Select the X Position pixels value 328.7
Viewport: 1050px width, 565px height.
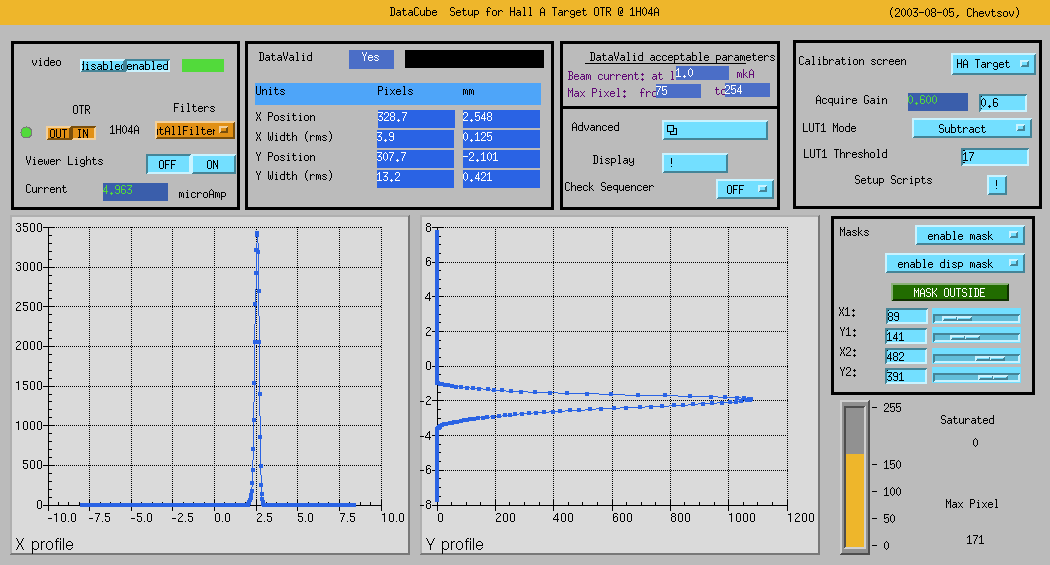pos(415,118)
